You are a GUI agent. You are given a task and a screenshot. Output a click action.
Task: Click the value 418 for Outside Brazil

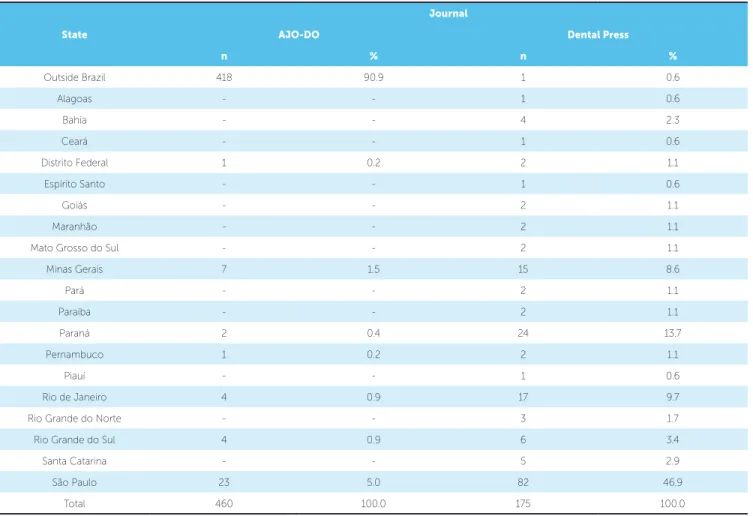pos(224,77)
